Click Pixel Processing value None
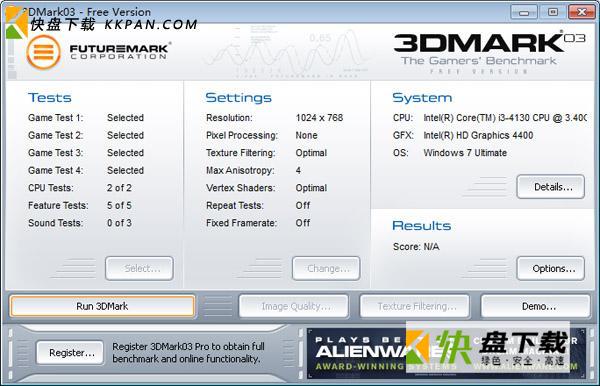Image resolution: width=600 pixels, height=386 pixels. pyautogui.click(x=306, y=135)
